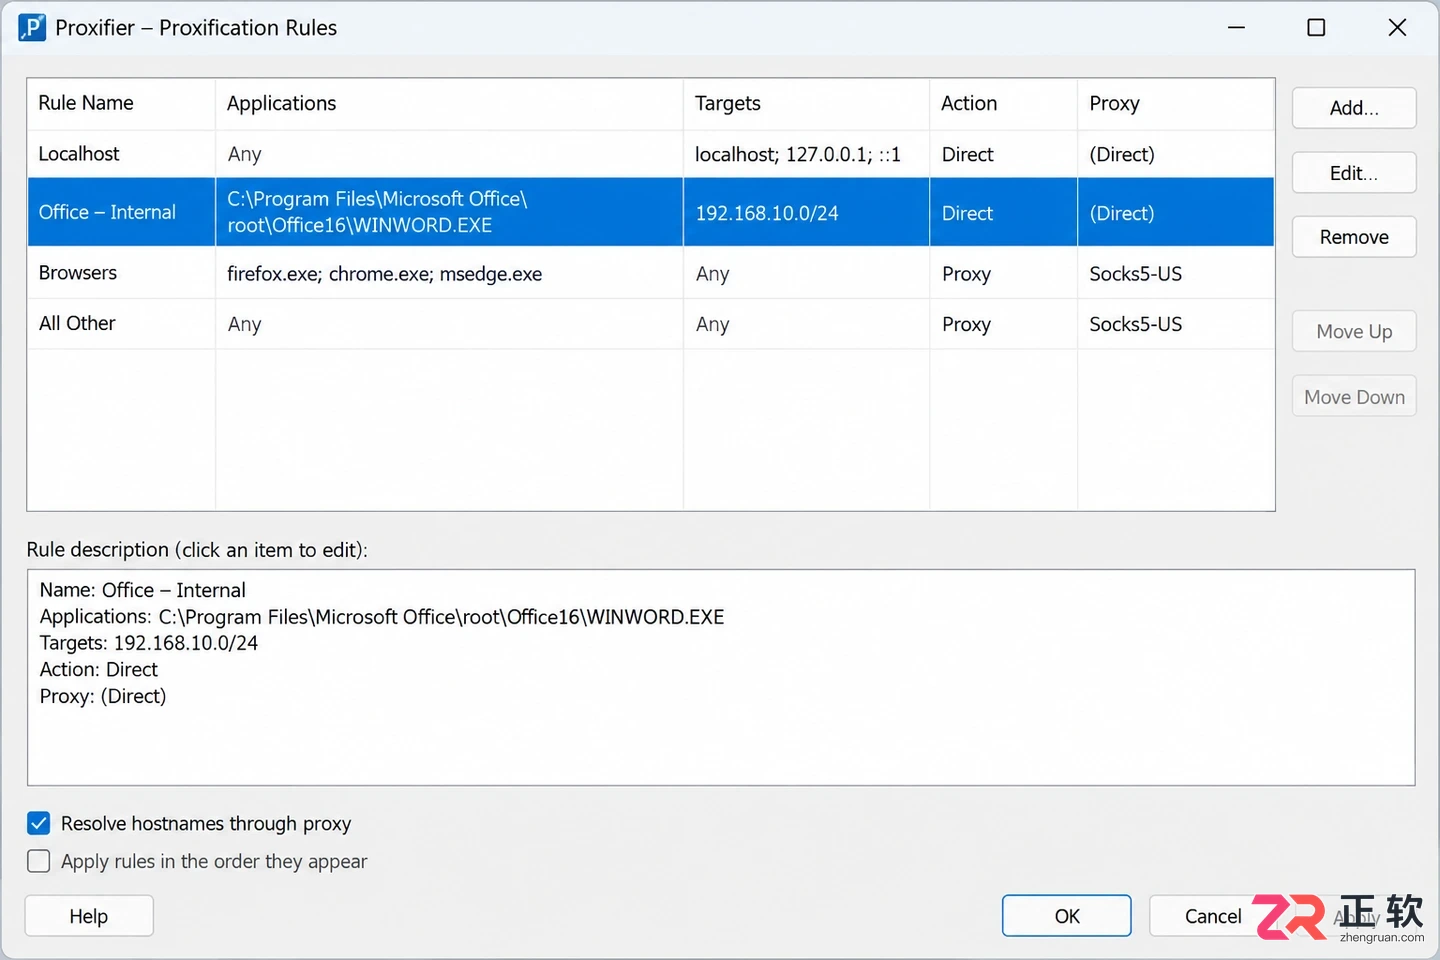Click localhost; 127.0.0.1; ::1 targets cell
1440x960 pixels.
coord(806,154)
